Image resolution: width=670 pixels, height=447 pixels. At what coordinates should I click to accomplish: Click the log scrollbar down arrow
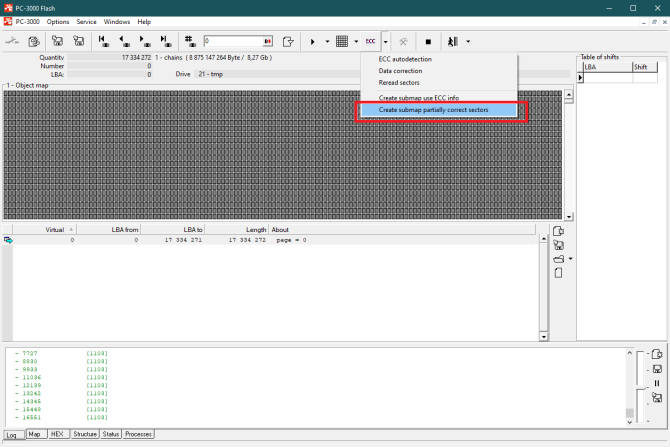[629, 422]
